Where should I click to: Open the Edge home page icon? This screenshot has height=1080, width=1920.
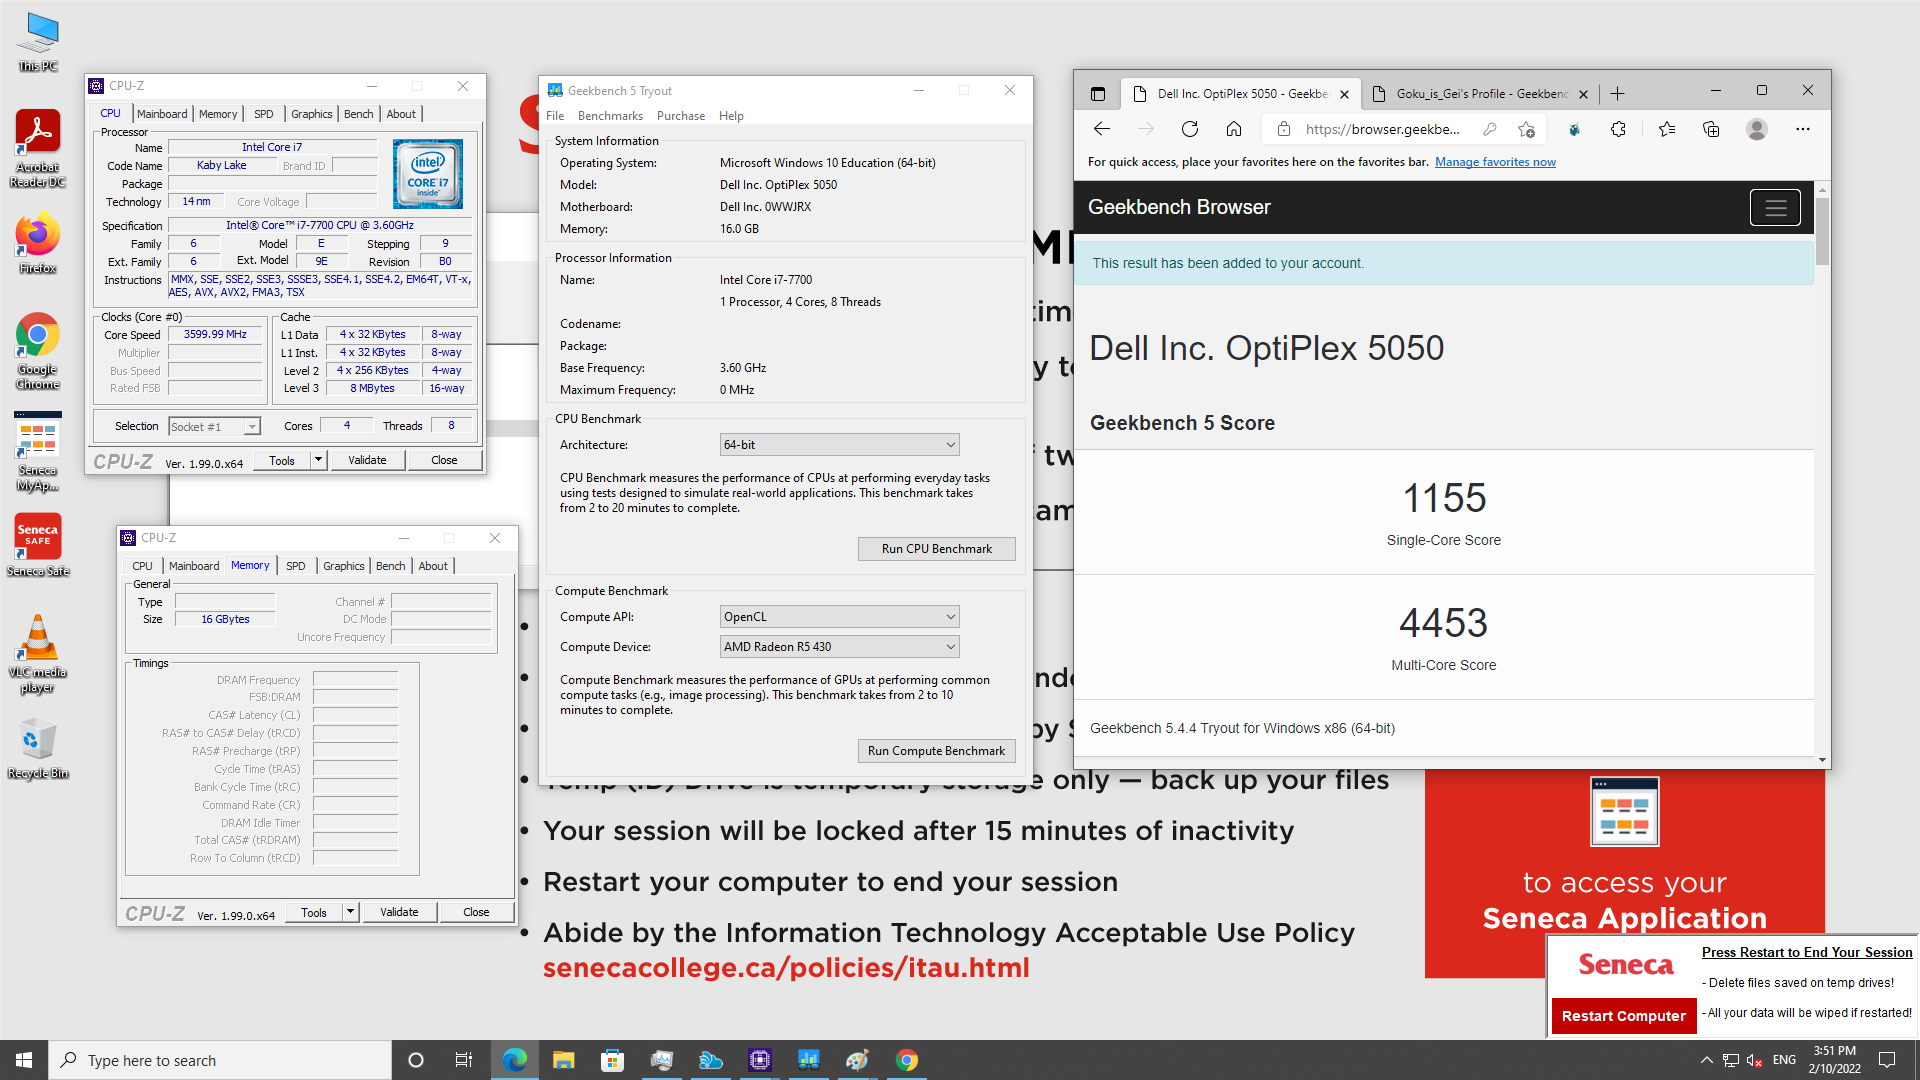(1234, 129)
